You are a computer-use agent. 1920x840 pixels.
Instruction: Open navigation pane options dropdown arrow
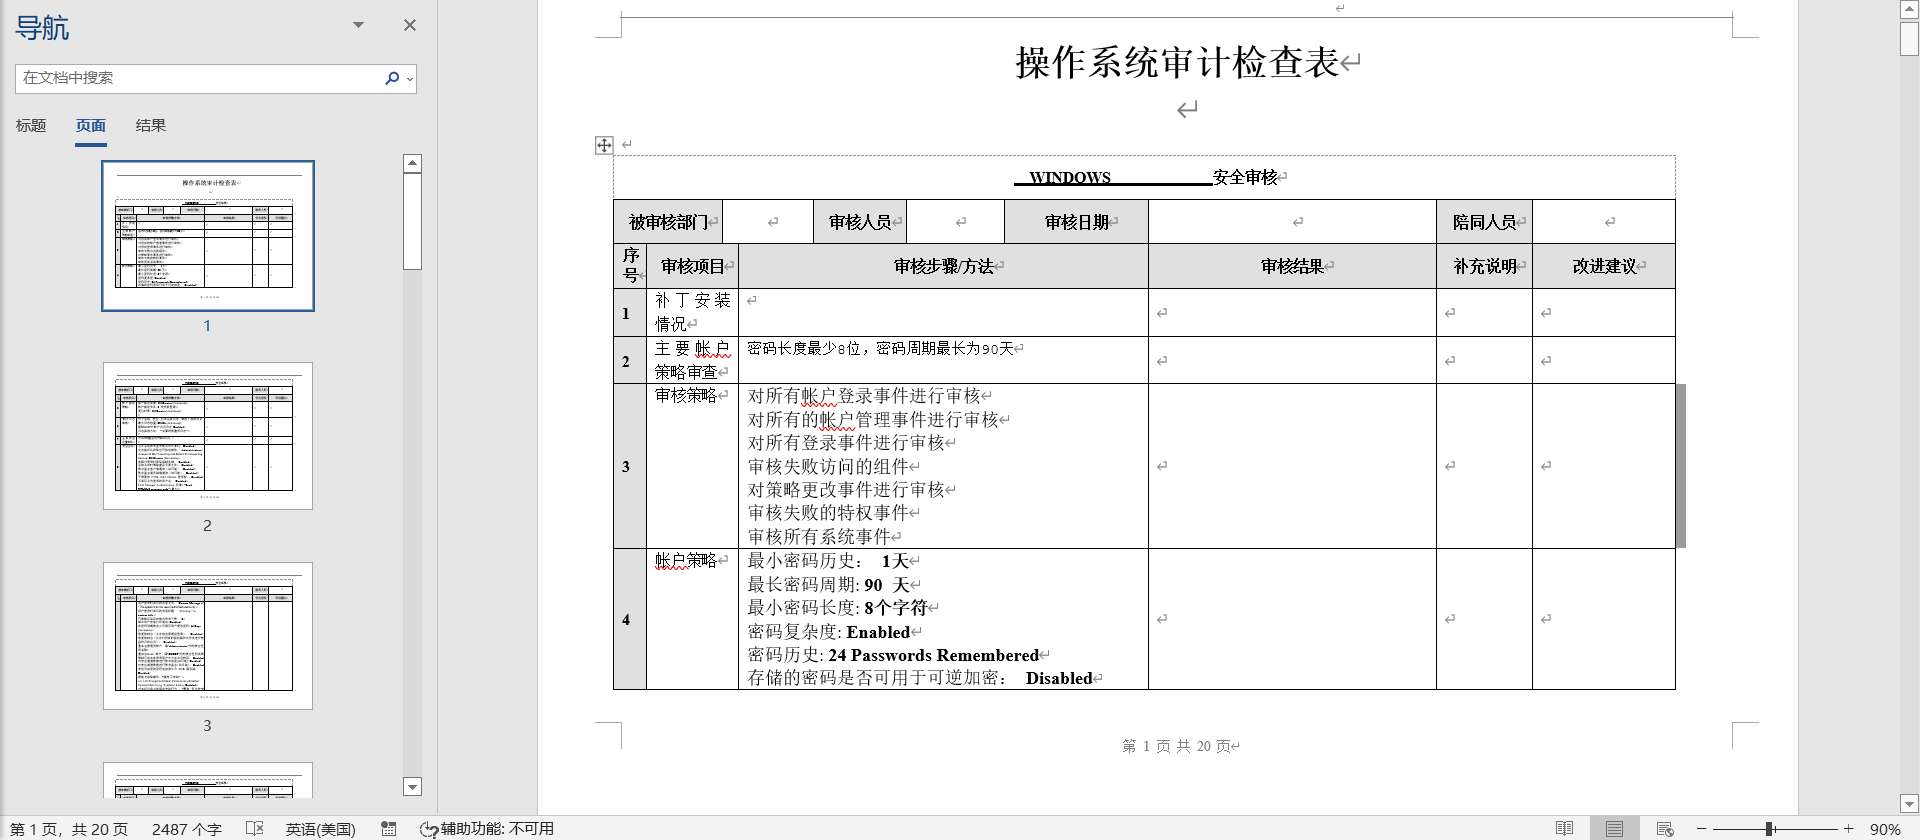(x=358, y=25)
